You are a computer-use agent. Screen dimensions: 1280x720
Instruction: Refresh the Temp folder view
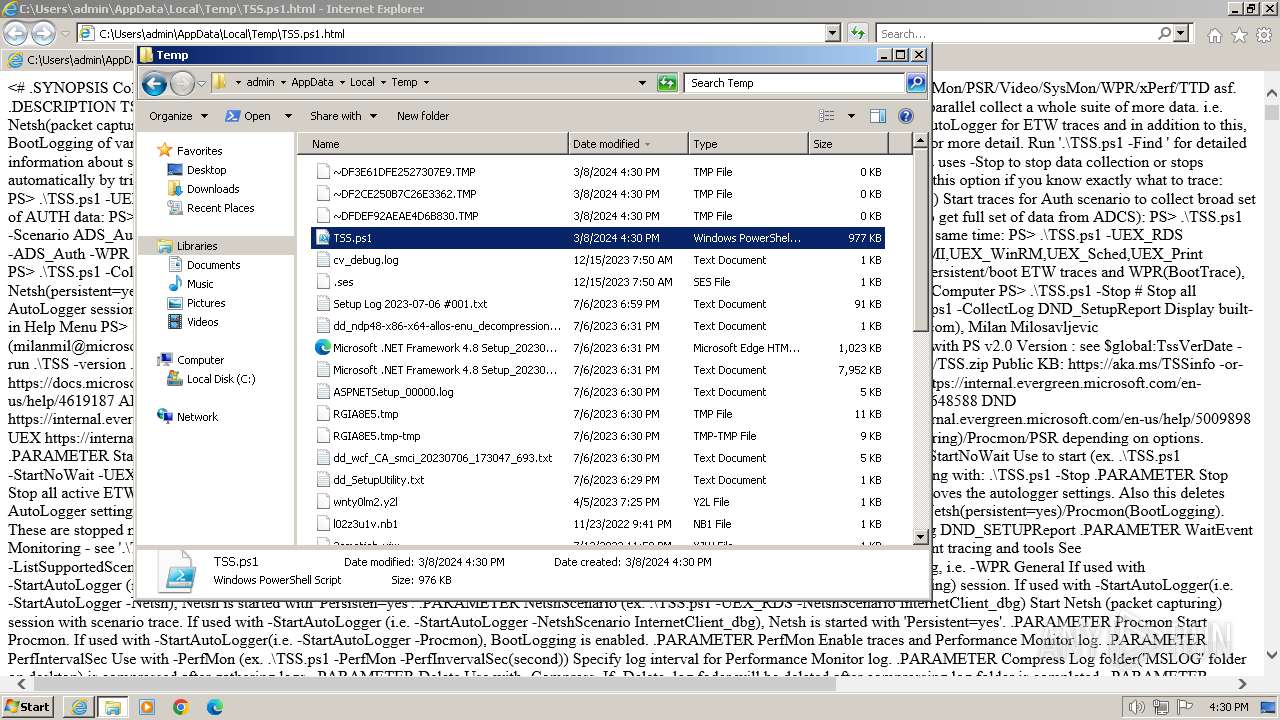[667, 83]
